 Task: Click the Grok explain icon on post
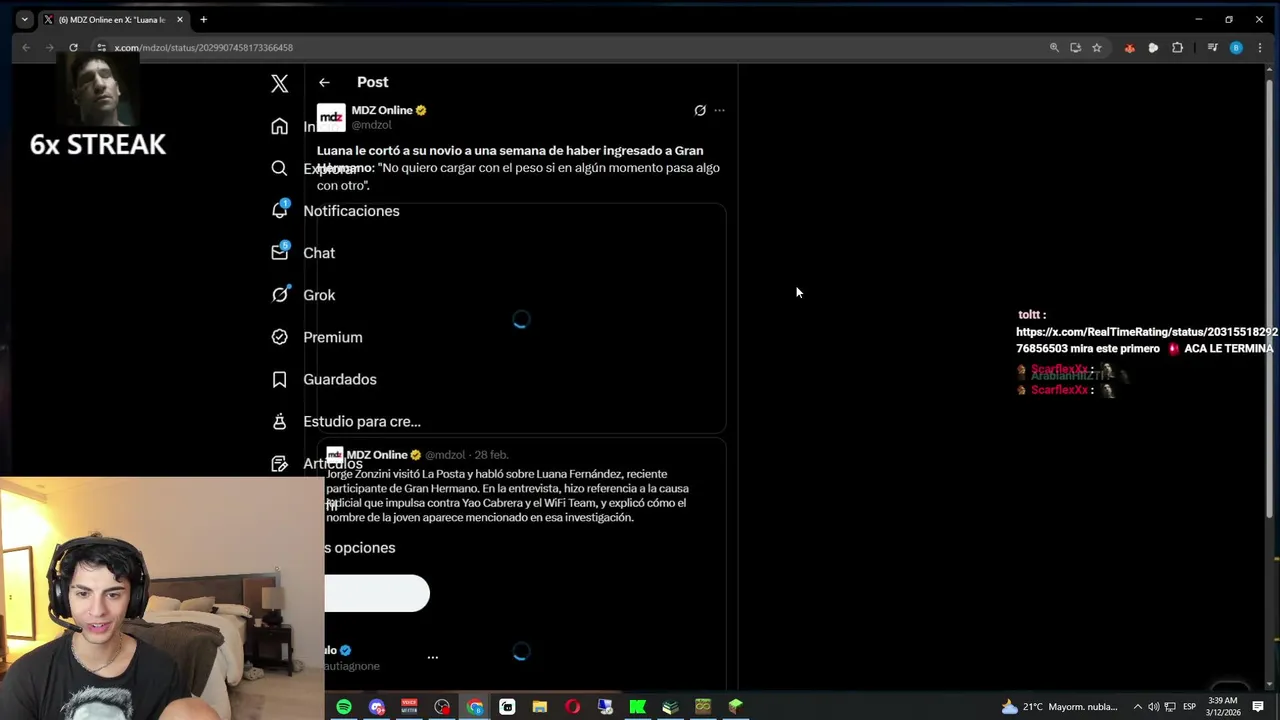(x=700, y=110)
